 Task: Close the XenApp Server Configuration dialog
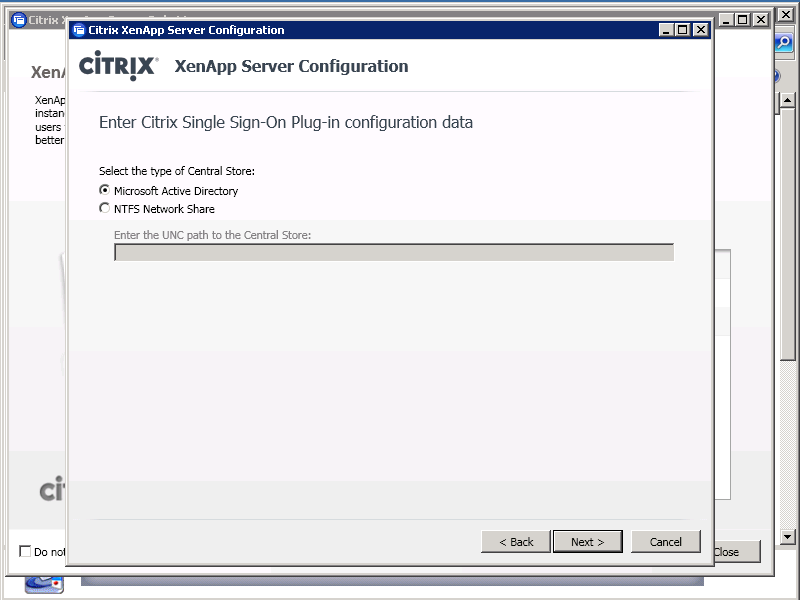click(x=701, y=30)
